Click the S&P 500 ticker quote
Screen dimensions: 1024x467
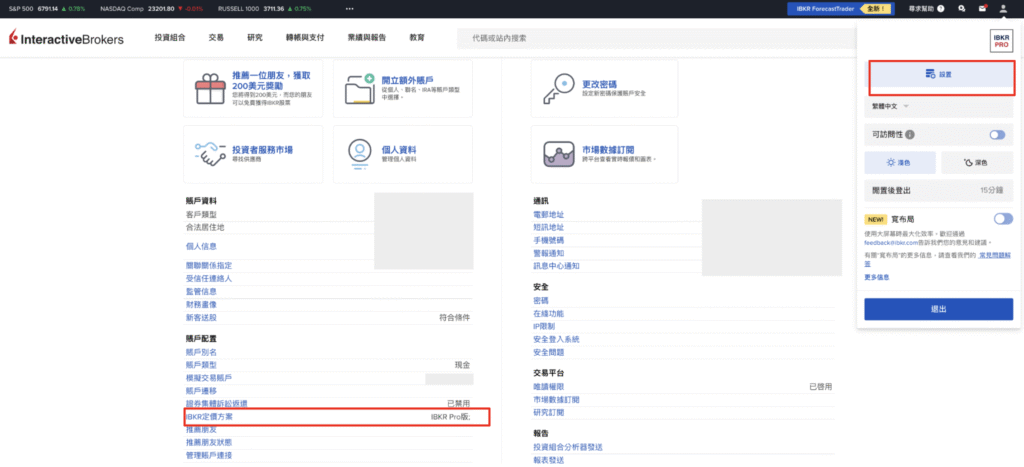47,9
